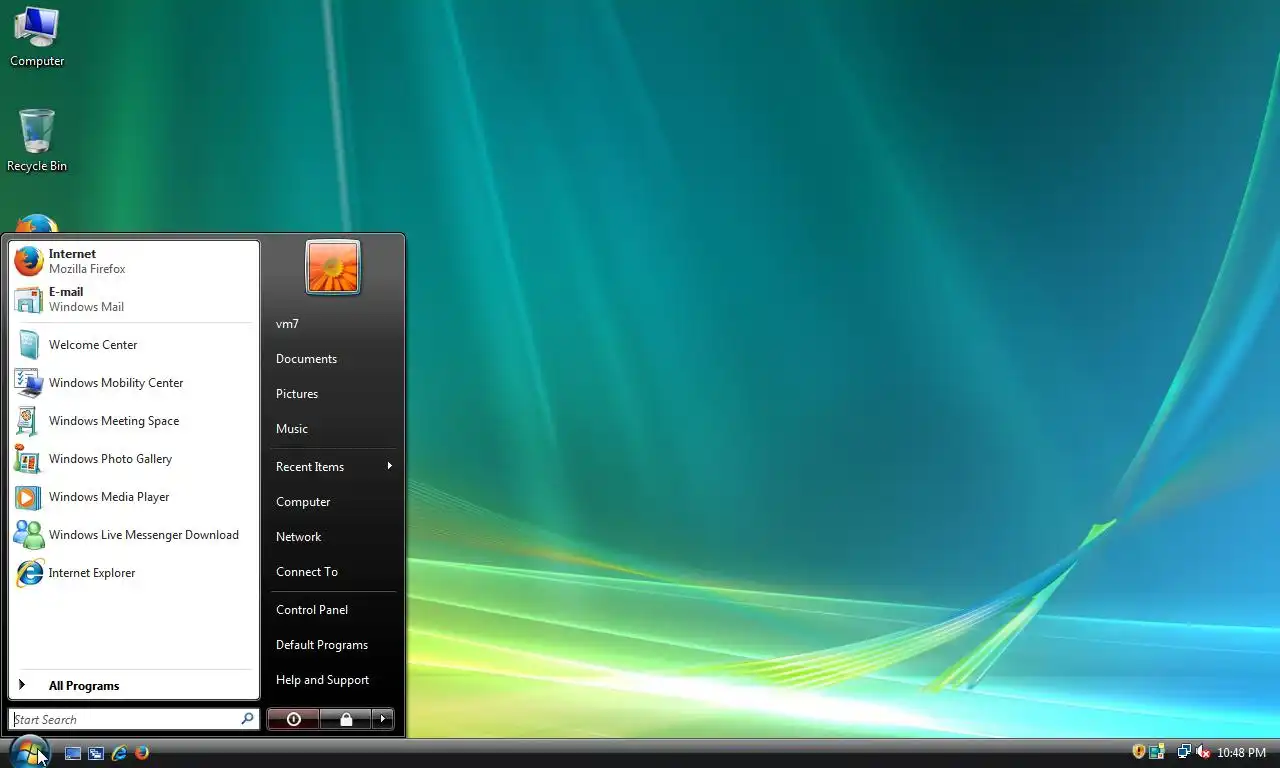The image size is (1280, 768).
Task: Launch Mozilla Firefox from the Internet entry
Action: click(x=134, y=261)
